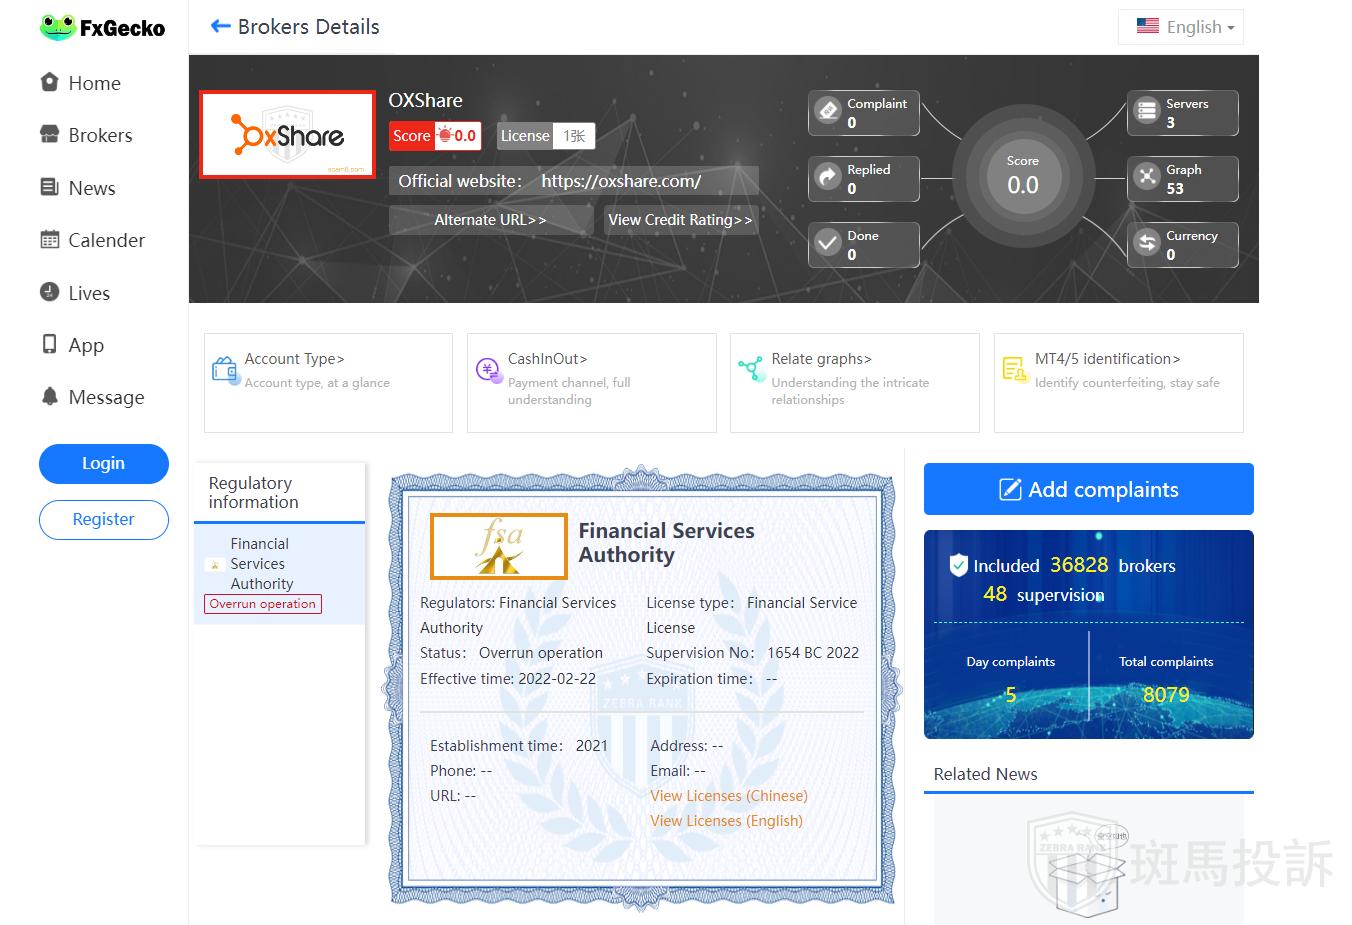Image resolution: width=1352 pixels, height=925 pixels.
Task: Click the Graph network icon
Action: click(x=1146, y=177)
